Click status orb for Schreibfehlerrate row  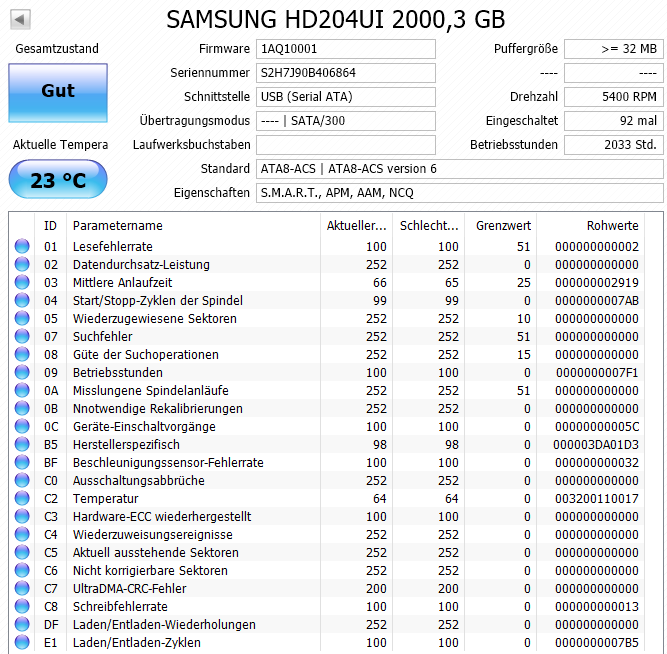tap(22, 606)
